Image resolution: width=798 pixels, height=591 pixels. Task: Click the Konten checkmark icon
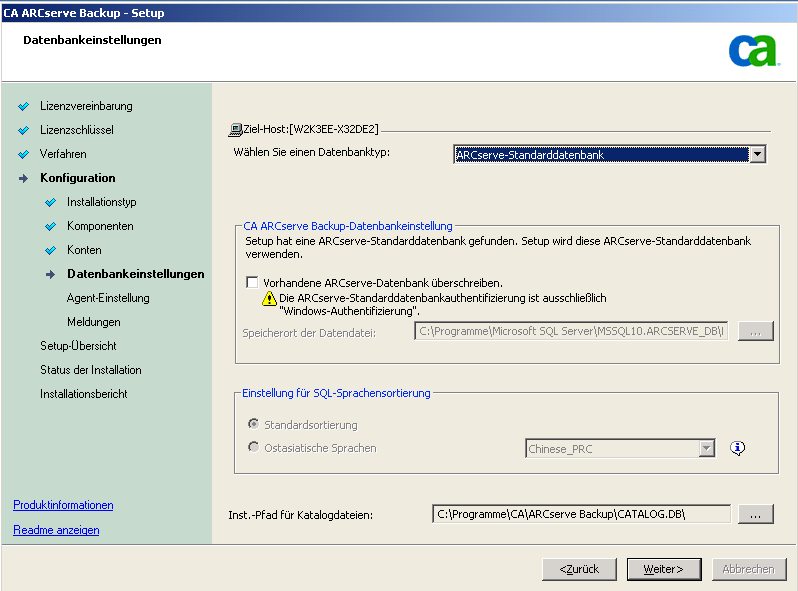coord(50,250)
